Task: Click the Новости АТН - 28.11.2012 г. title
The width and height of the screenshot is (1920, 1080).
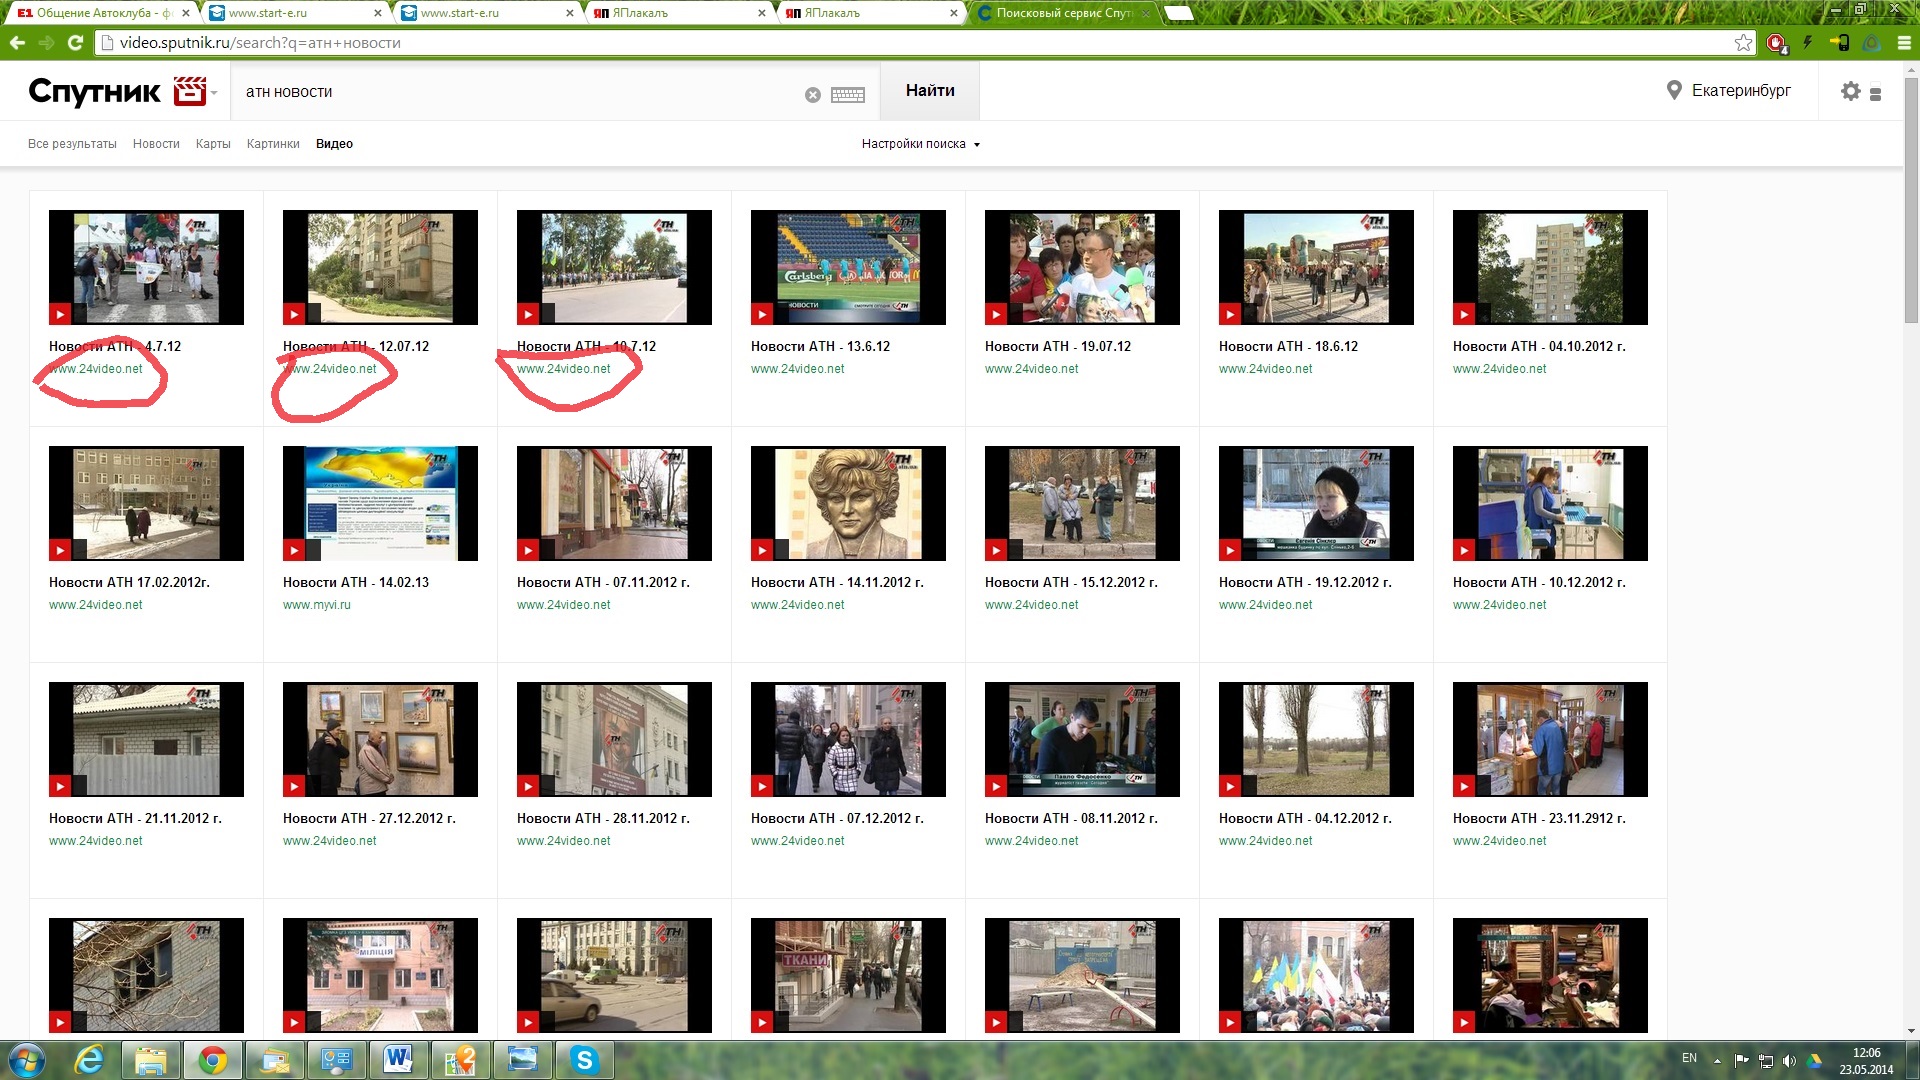Action: click(603, 818)
